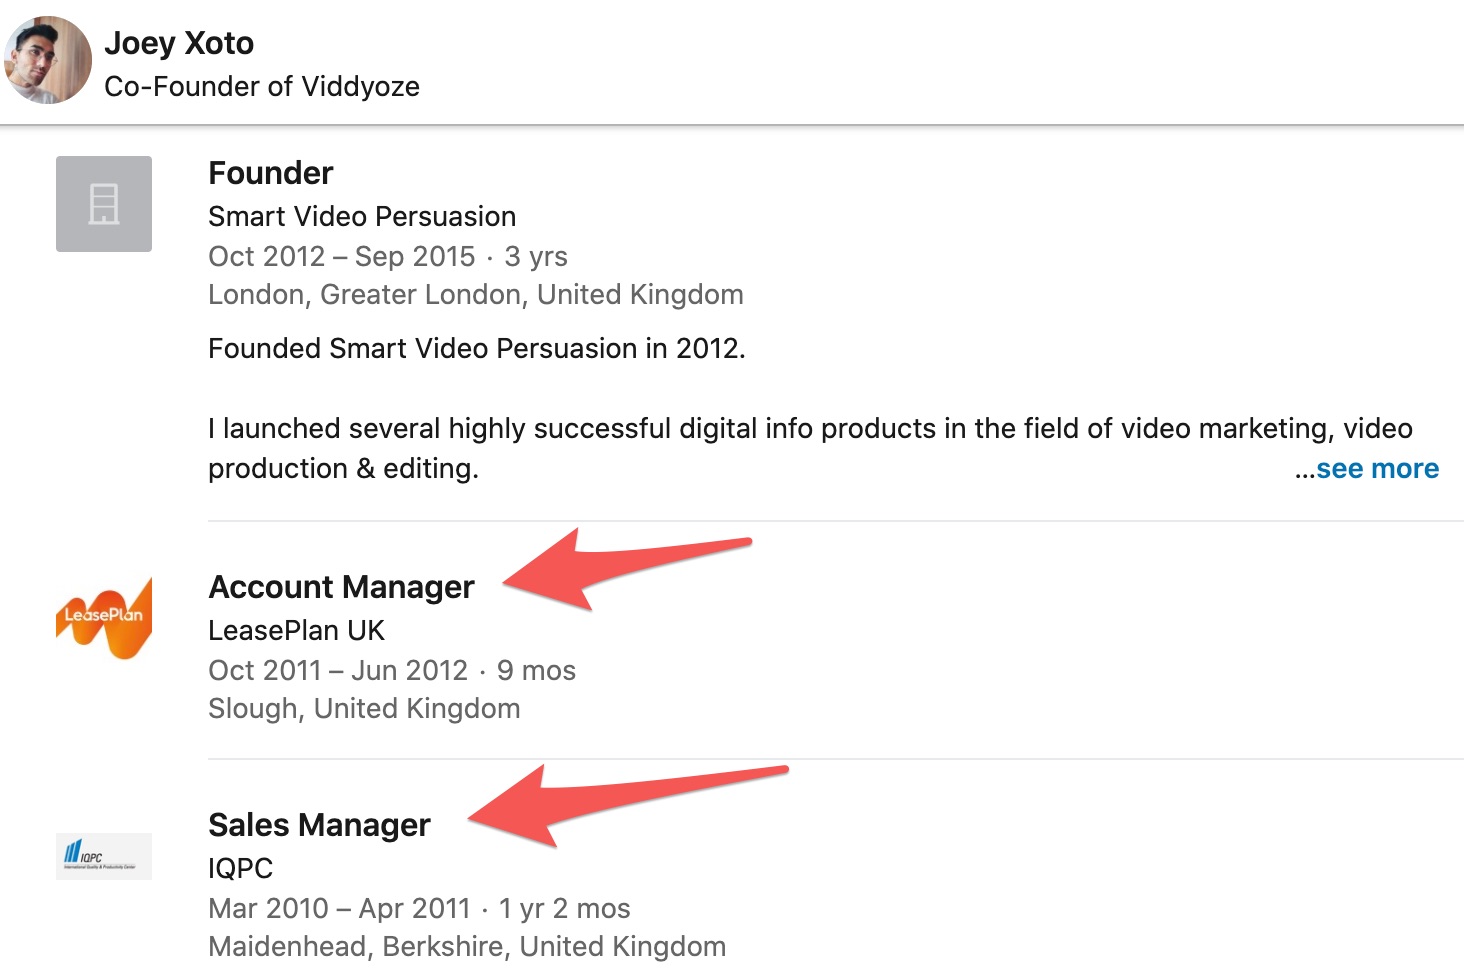The width and height of the screenshot is (1464, 980).
Task: Click the London, Greater London location text
Action: [x=475, y=295]
